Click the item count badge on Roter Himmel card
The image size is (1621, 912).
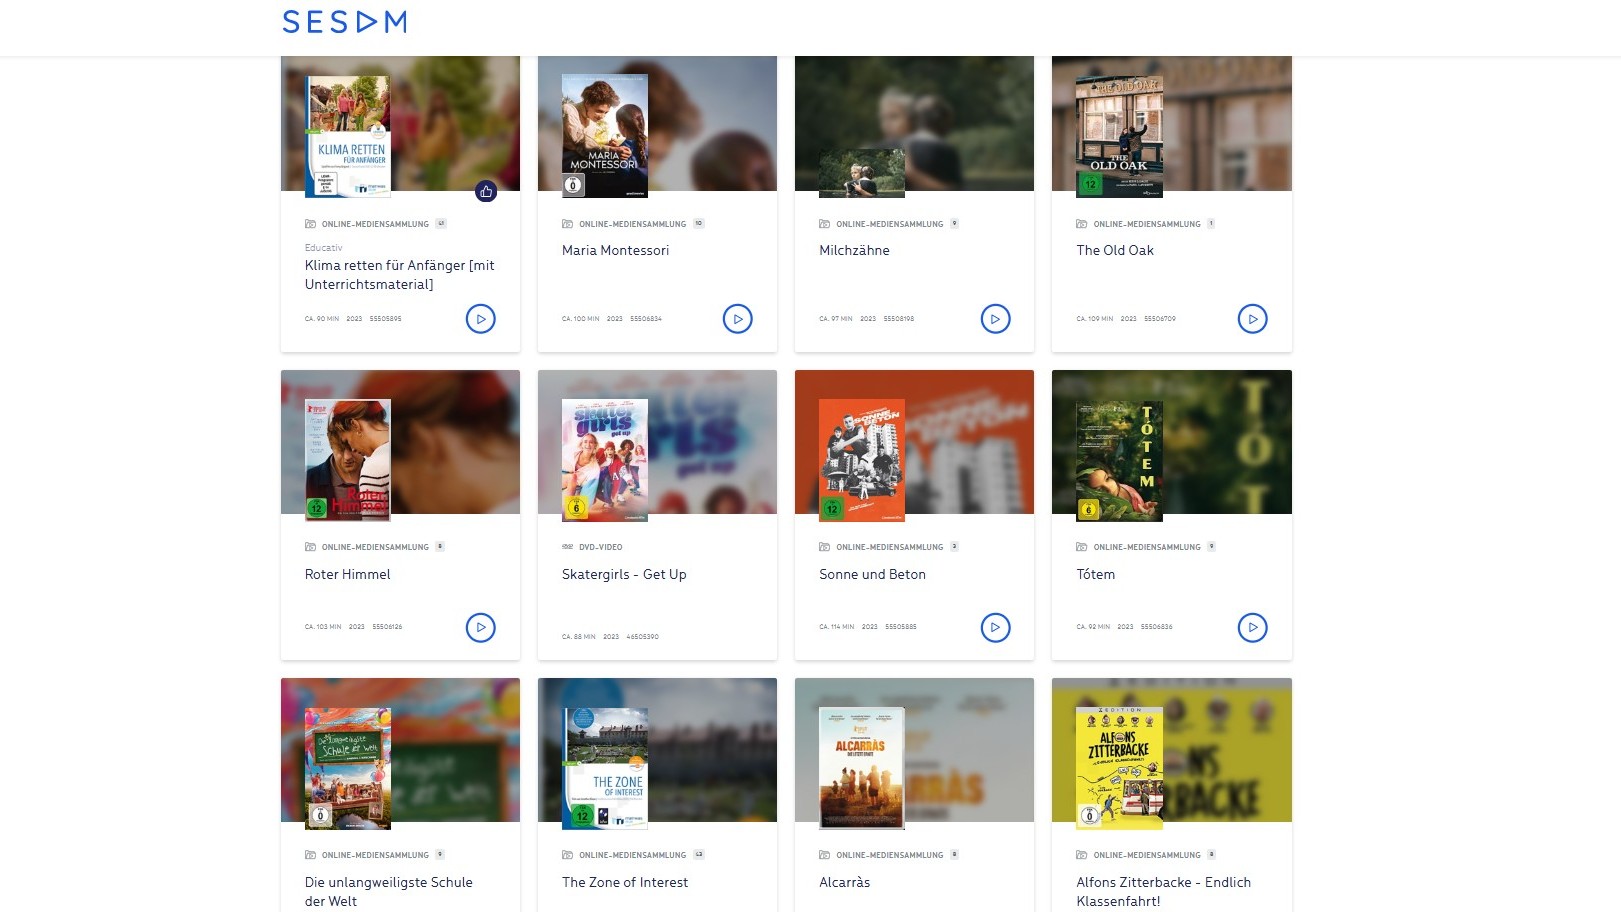tap(440, 547)
